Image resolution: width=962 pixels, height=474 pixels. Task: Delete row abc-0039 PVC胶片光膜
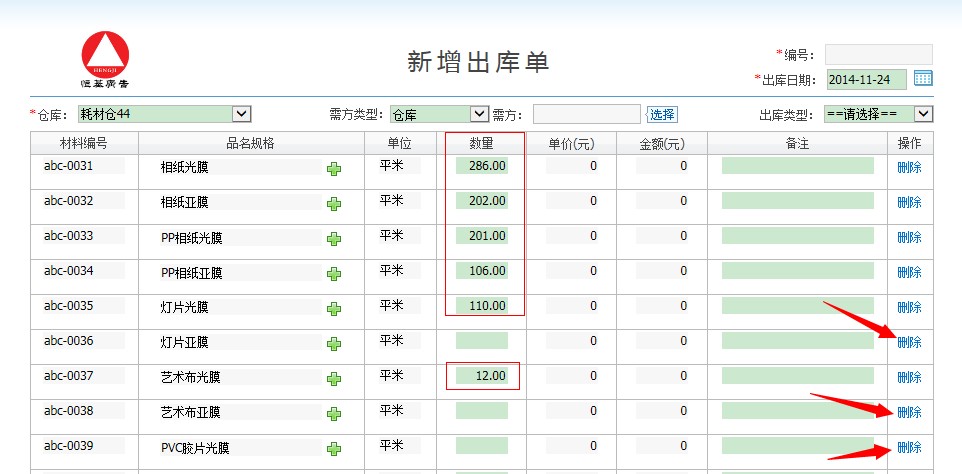point(909,447)
